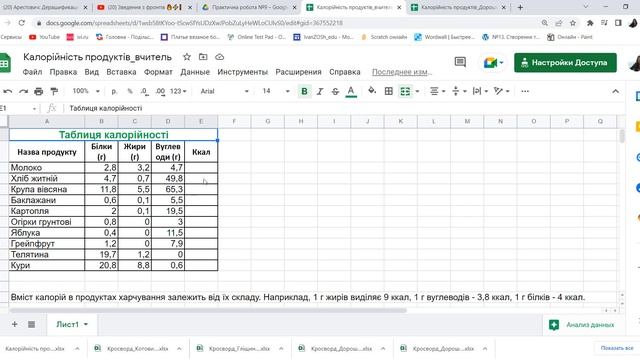The width and height of the screenshot is (640, 360).
Task: Expand merge type dropdown arrow
Action: [417, 91]
